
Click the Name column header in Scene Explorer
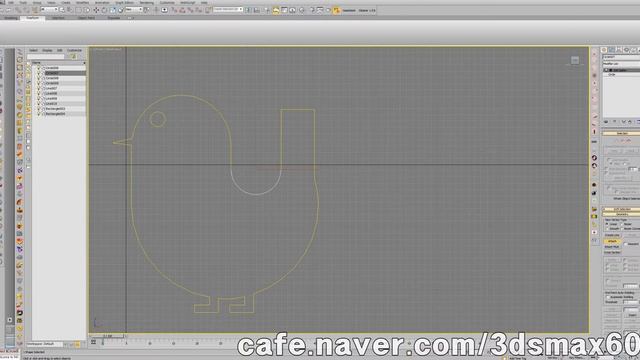pyautogui.click(x=58, y=63)
